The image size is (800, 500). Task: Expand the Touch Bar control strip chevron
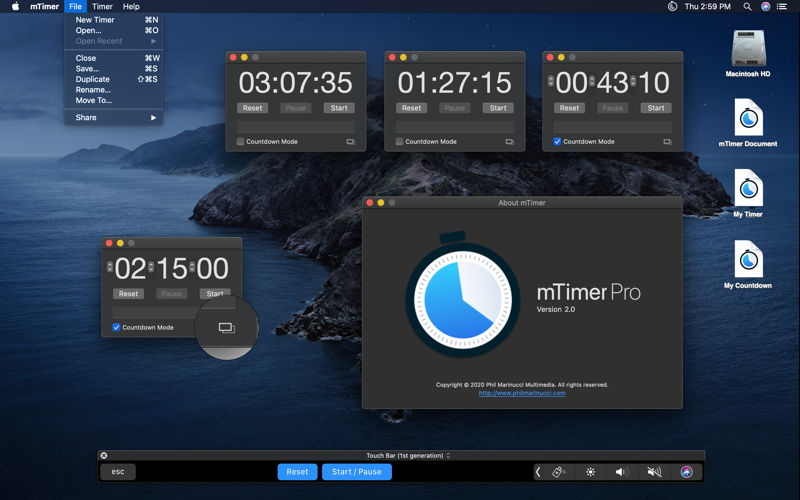(538, 472)
